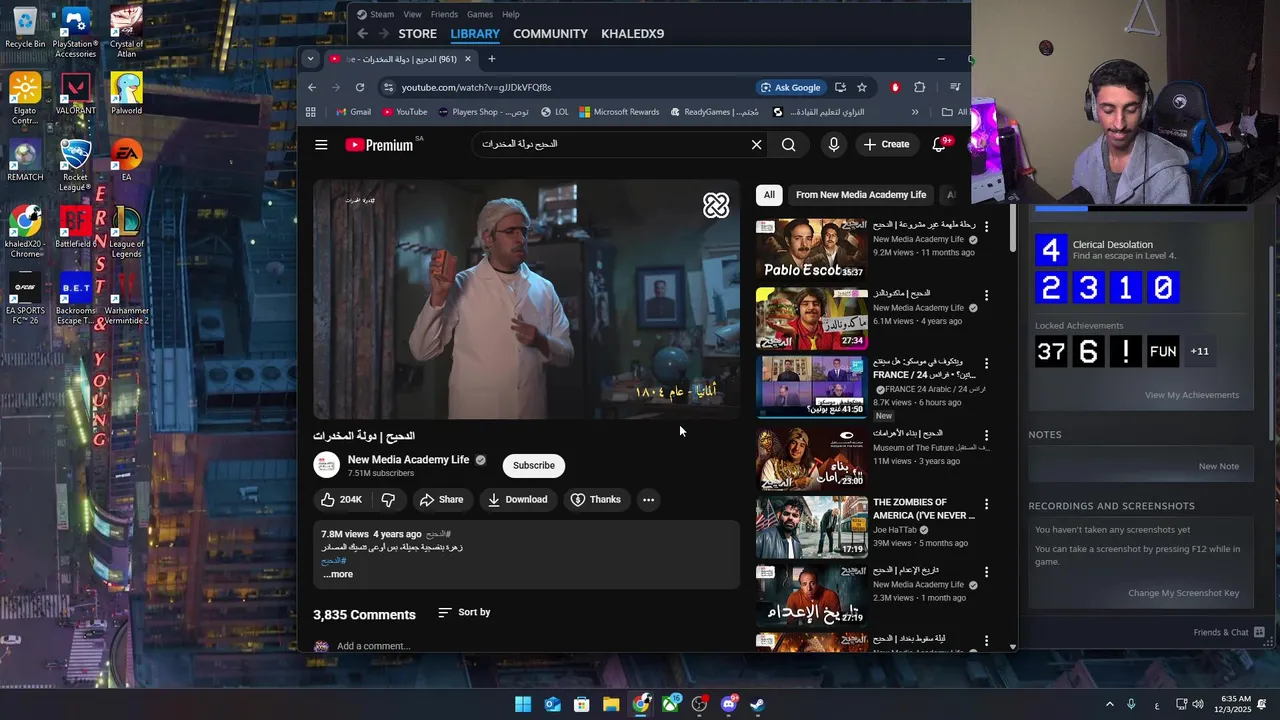Open the Steam Friends menu

coord(444,14)
